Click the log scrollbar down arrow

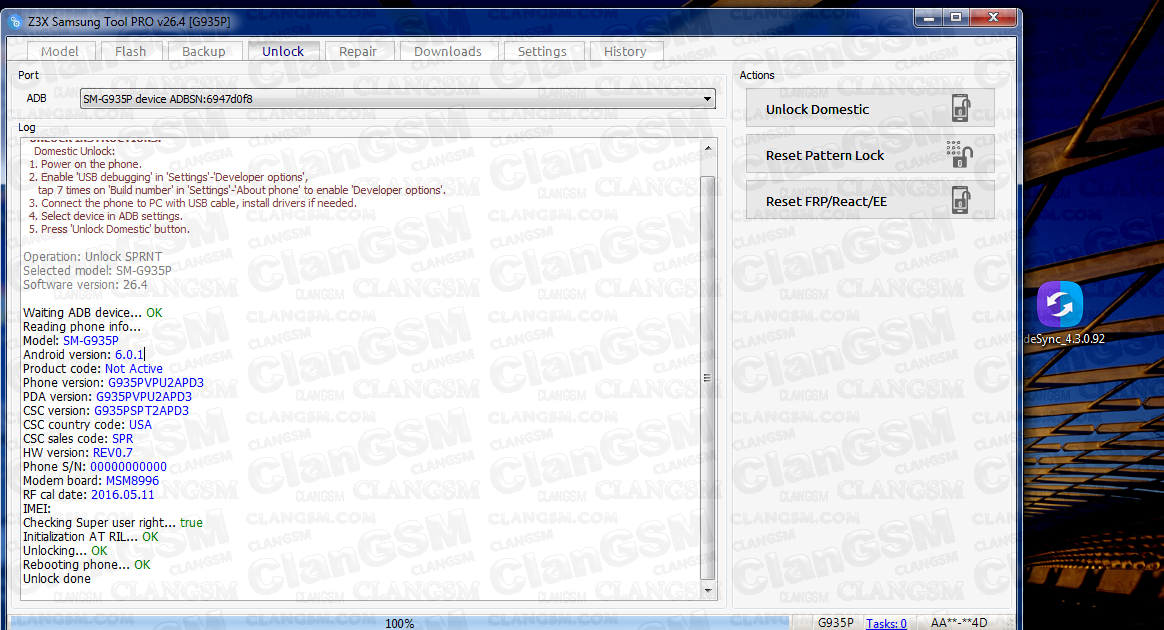(707, 591)
